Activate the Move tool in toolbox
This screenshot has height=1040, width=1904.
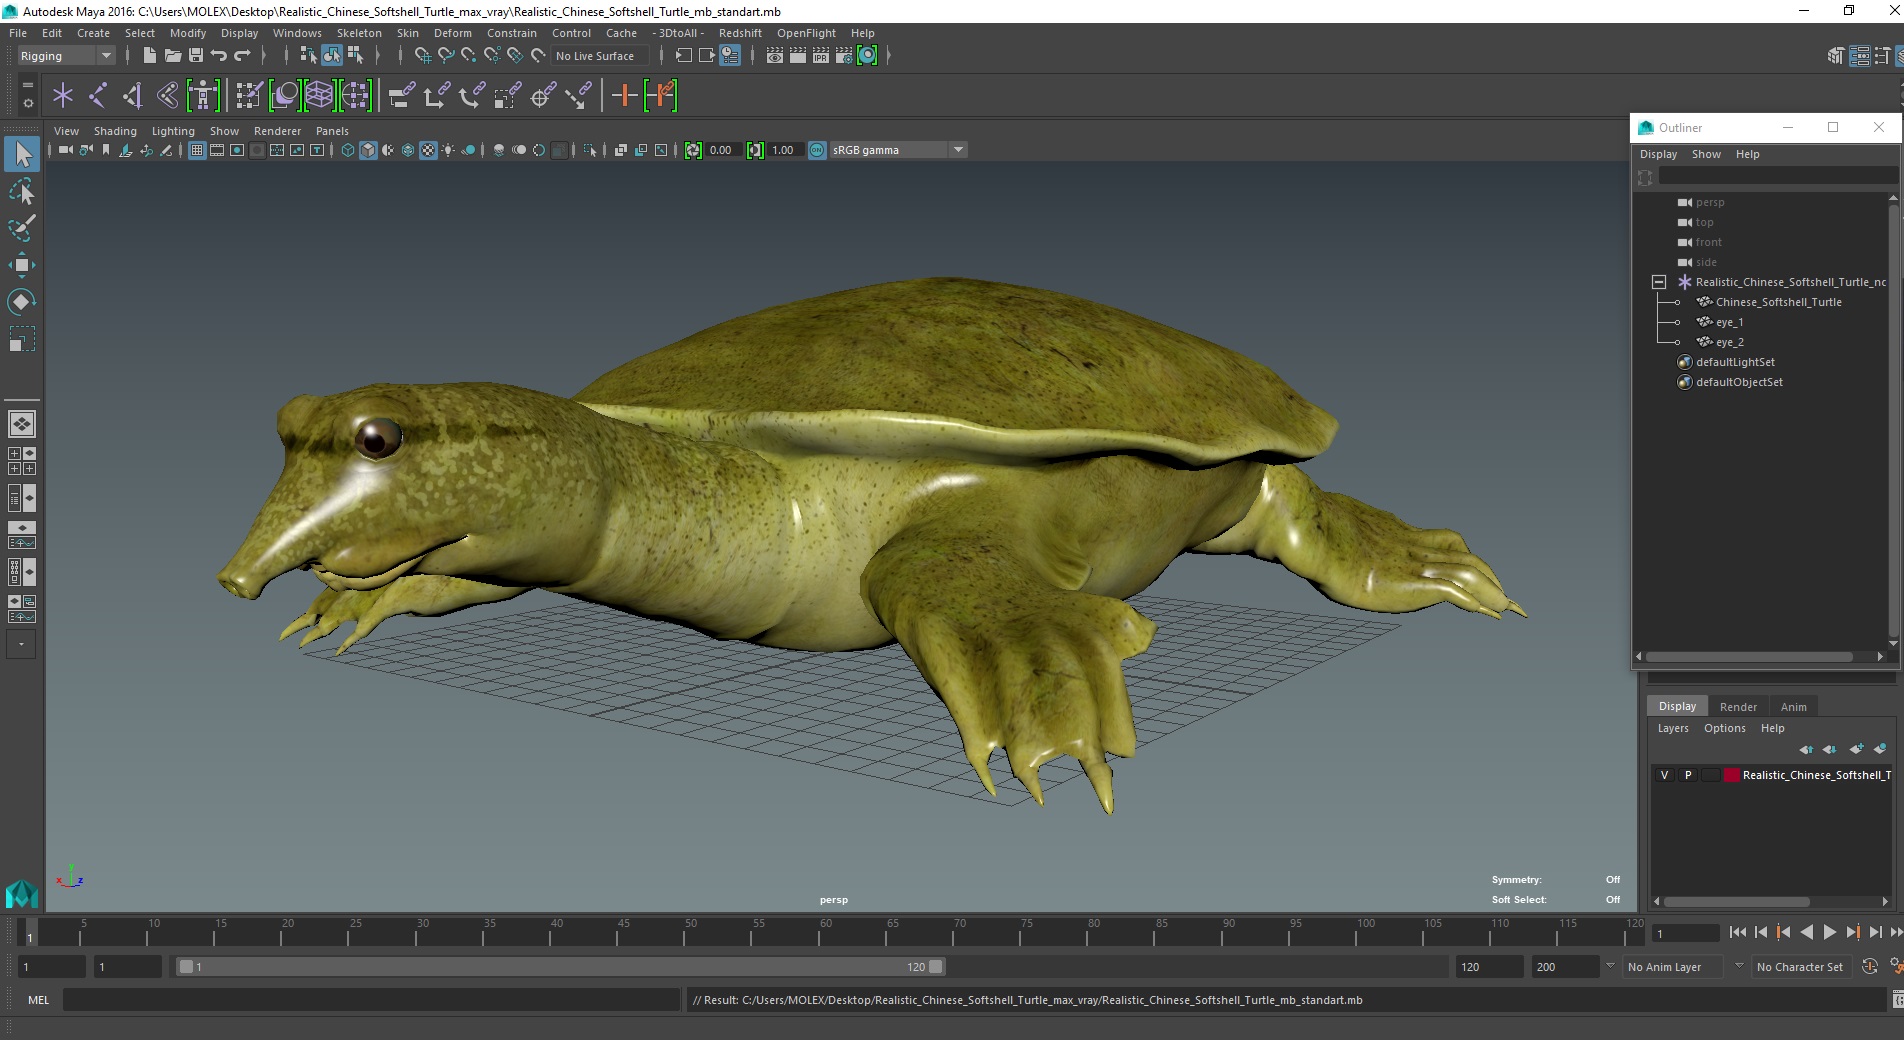click(x=21, y=265)
